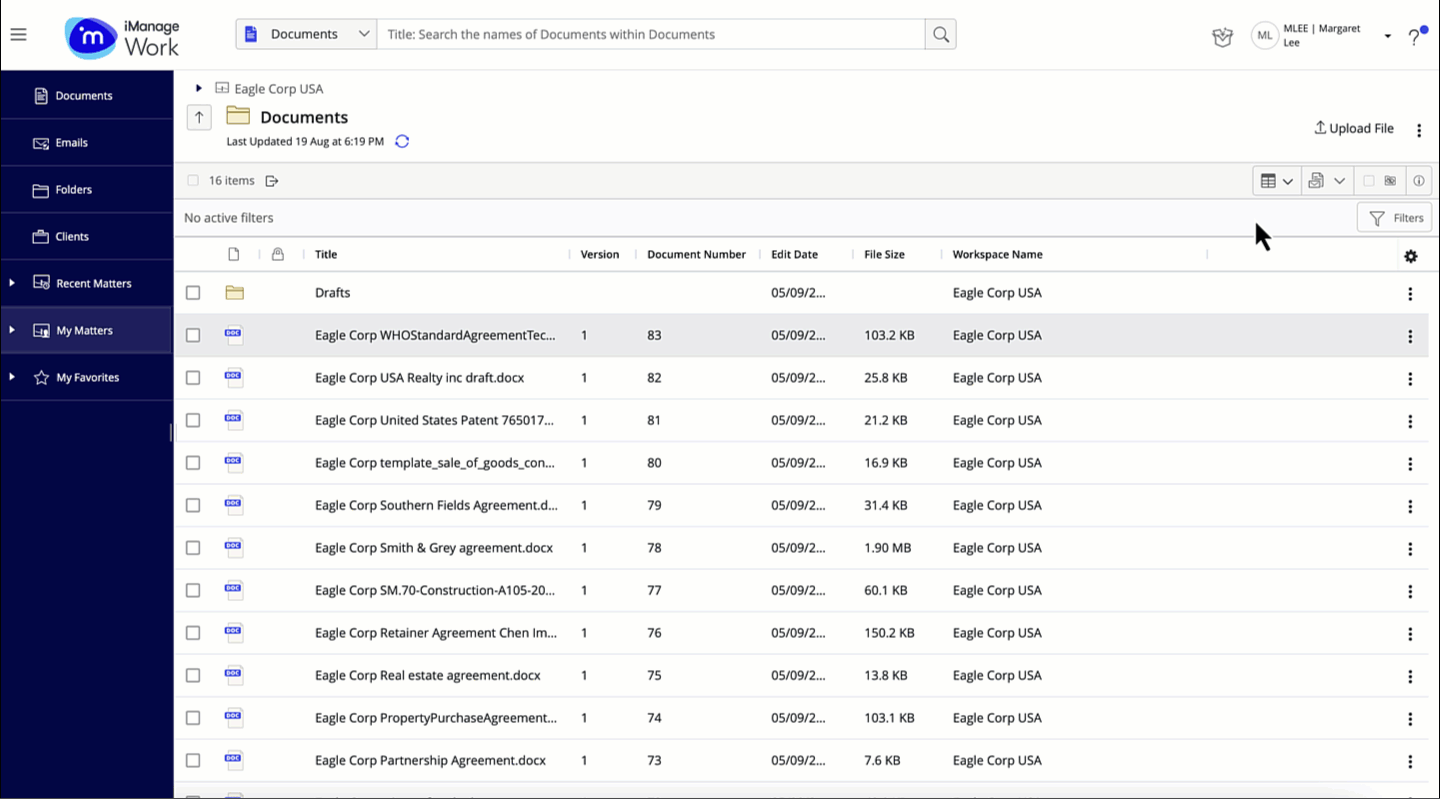Expand the Recent Matters tree item

pyautogui.click(x=11, y=283)
